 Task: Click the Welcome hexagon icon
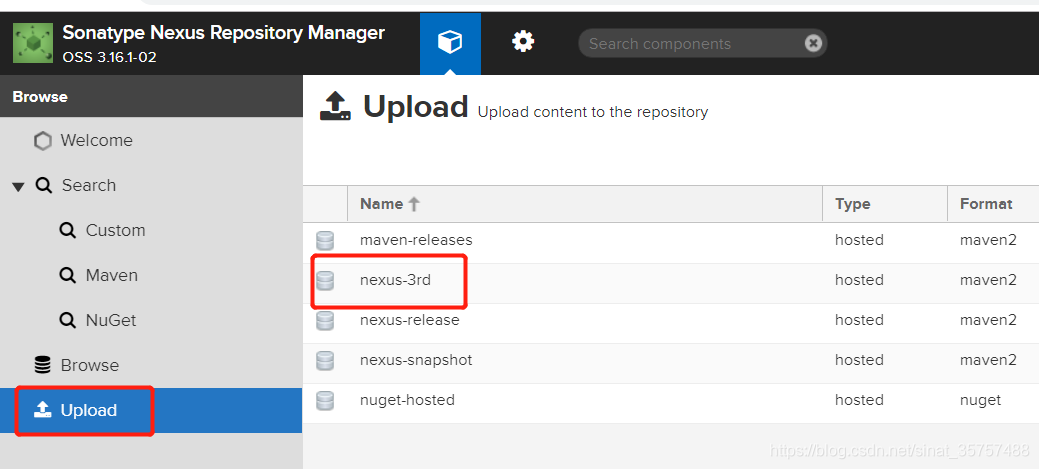pyautogui.click(x=42, y=141)
